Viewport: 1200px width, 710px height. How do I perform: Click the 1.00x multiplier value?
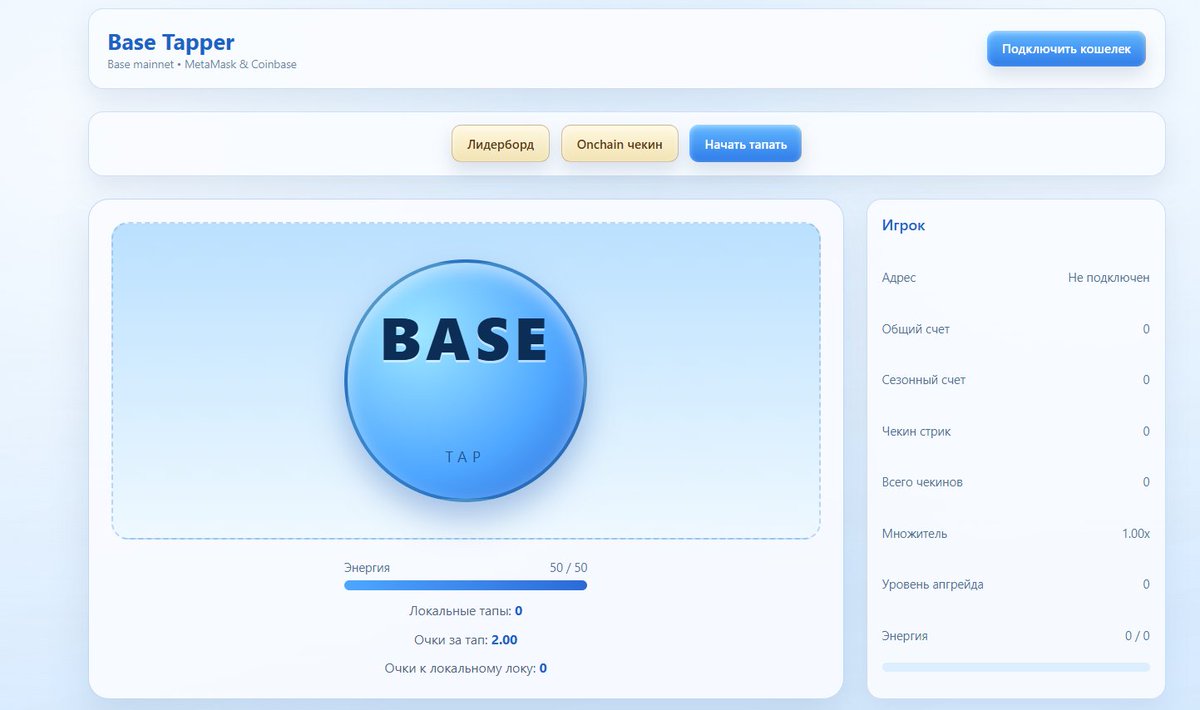1136,534
